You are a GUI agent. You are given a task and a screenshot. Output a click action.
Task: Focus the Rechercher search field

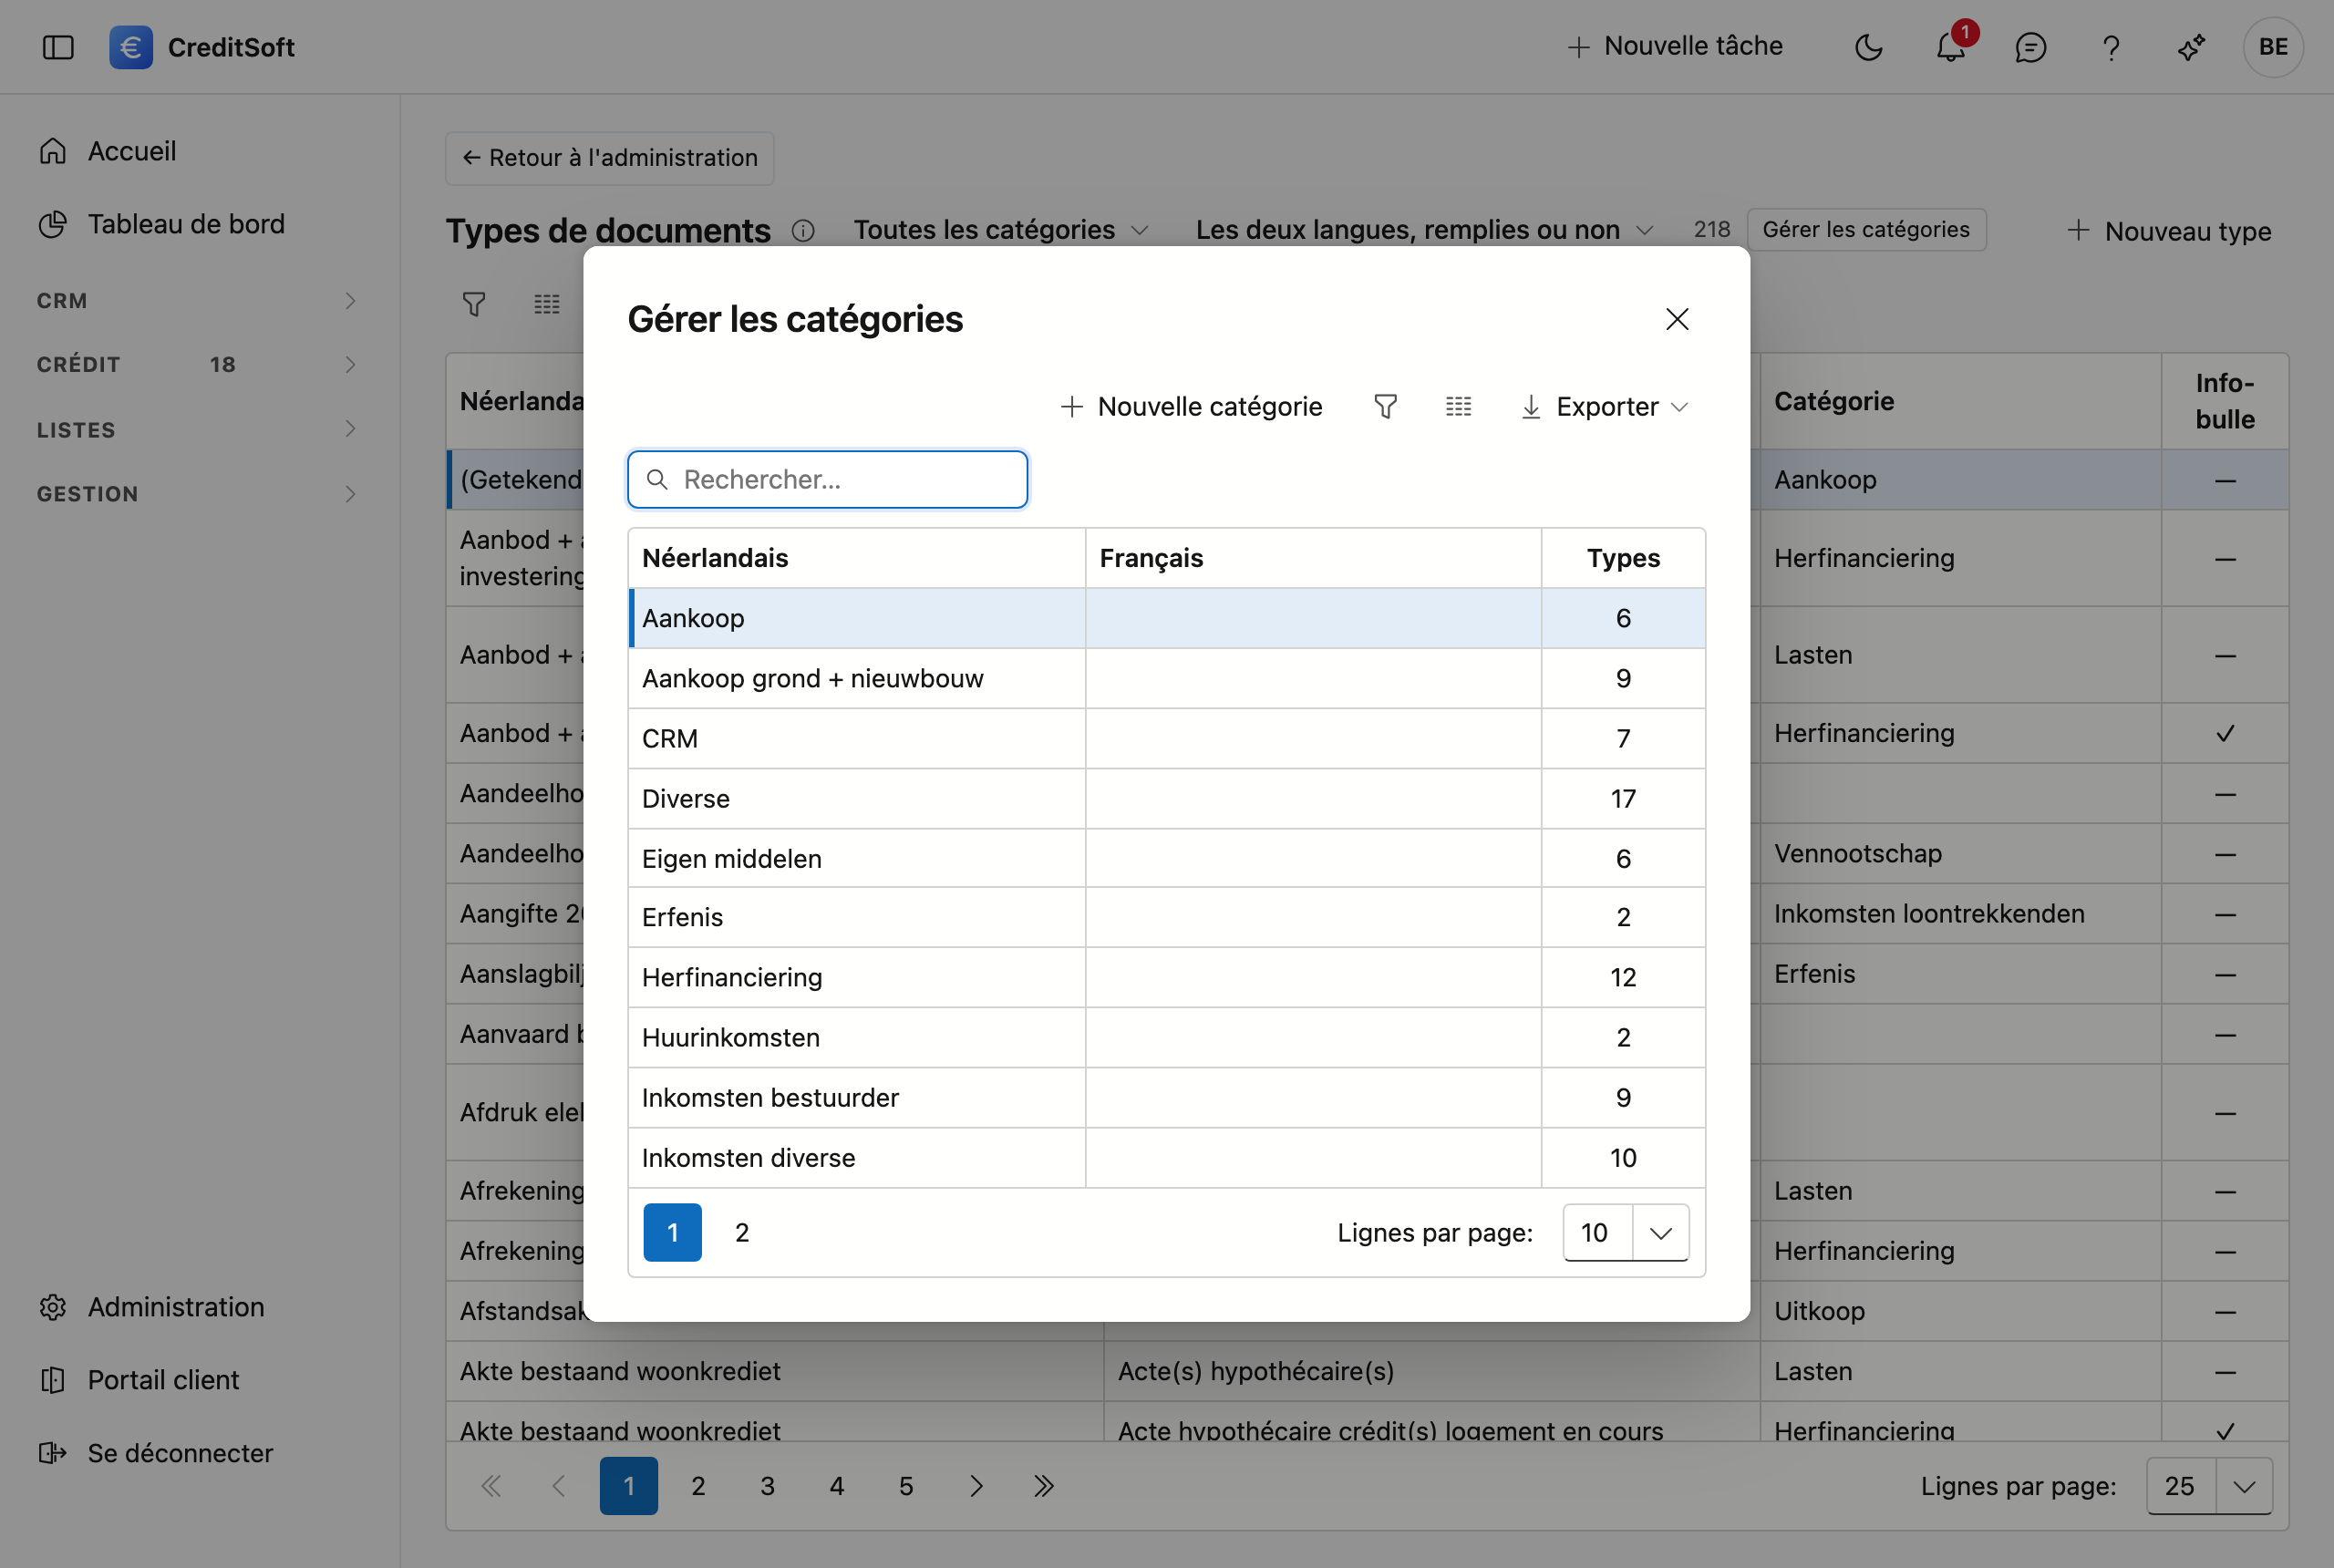(828, 479)
